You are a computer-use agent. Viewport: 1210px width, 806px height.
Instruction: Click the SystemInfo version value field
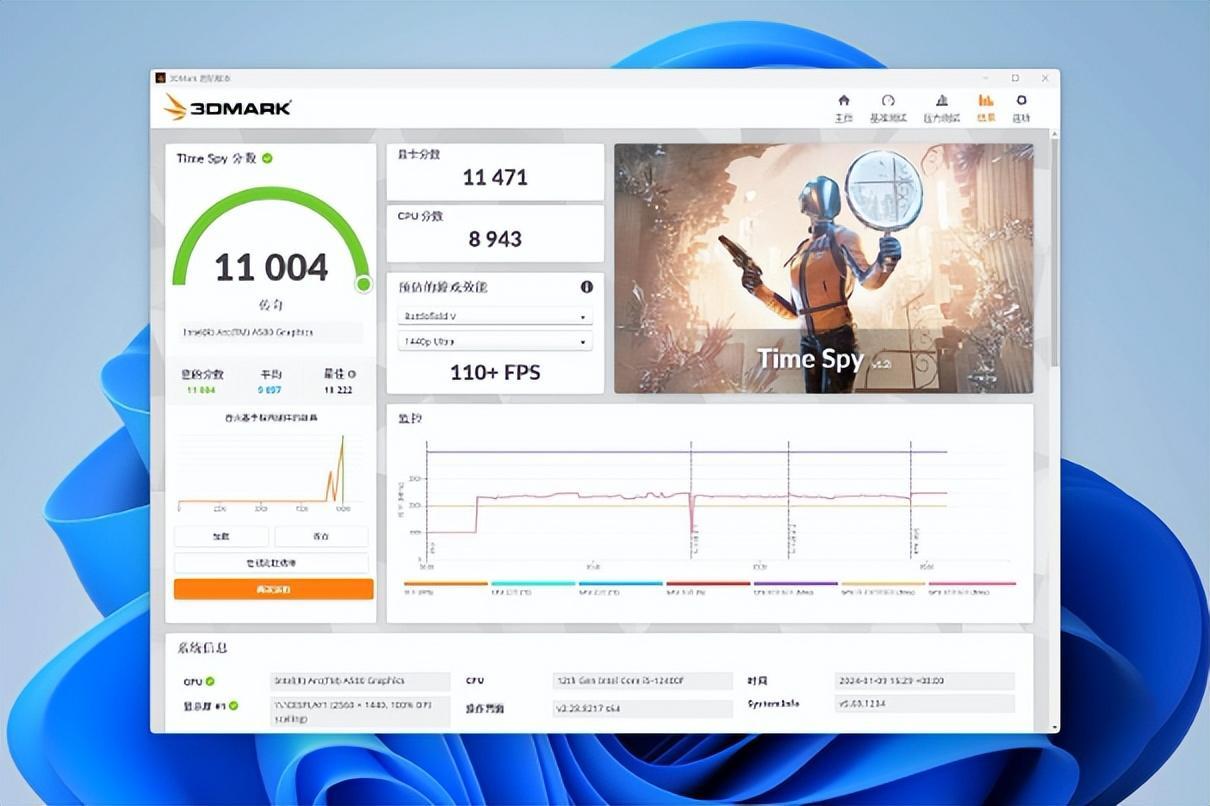click(x=924, y=703)
